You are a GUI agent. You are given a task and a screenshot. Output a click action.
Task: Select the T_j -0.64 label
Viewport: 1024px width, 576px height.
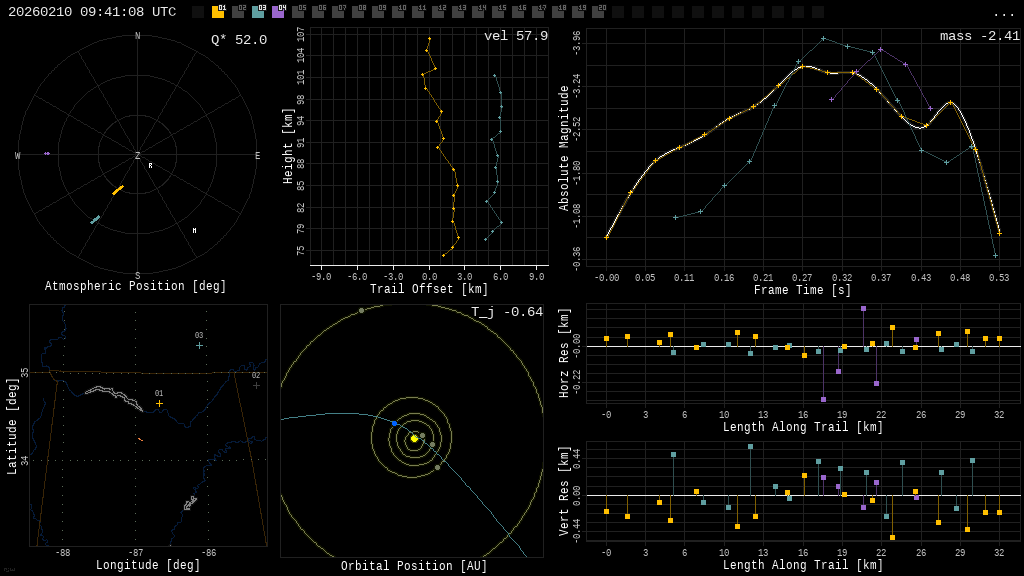(x=507, y=312)
